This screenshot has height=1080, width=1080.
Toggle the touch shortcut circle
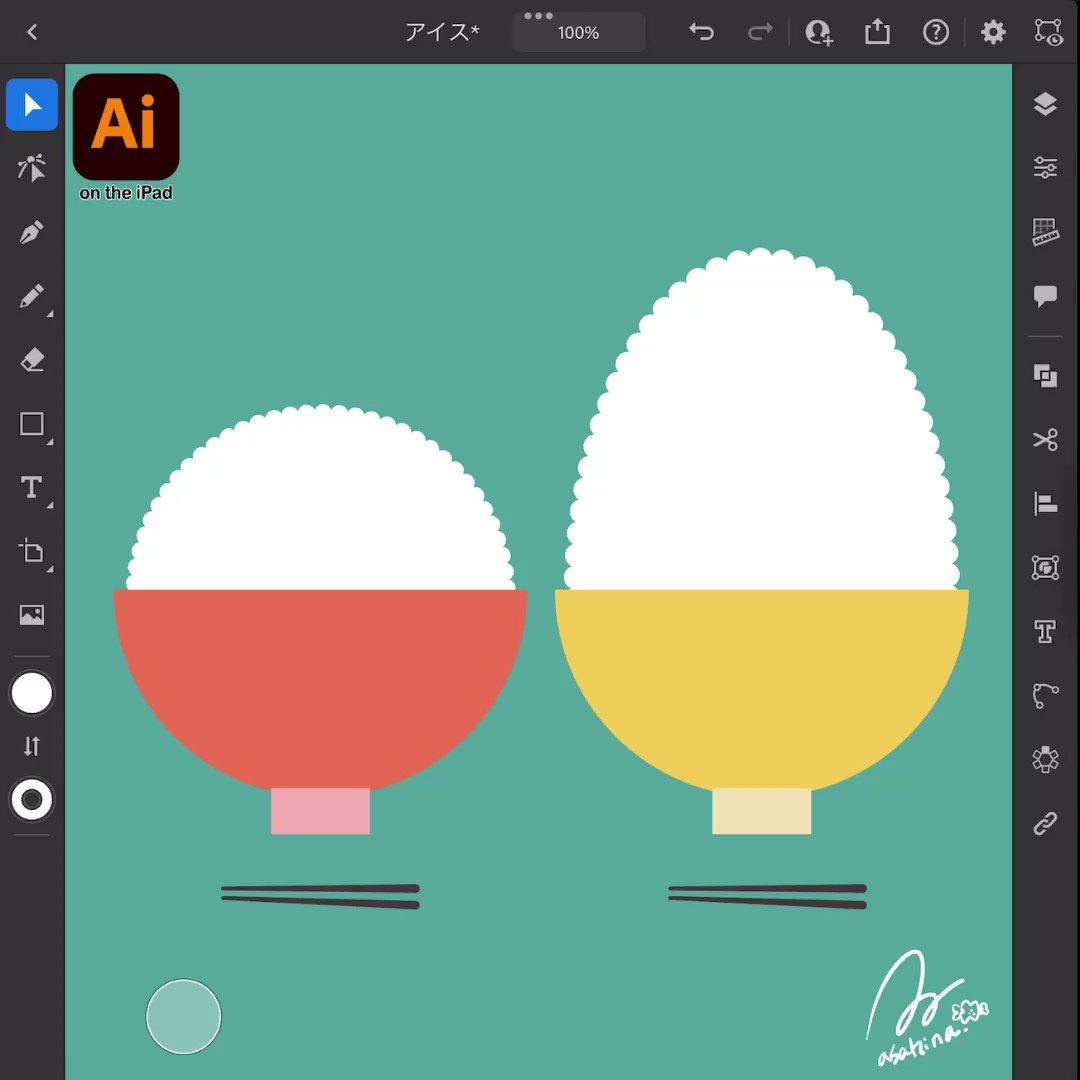pyautogui.click(x=183, y=1016)
